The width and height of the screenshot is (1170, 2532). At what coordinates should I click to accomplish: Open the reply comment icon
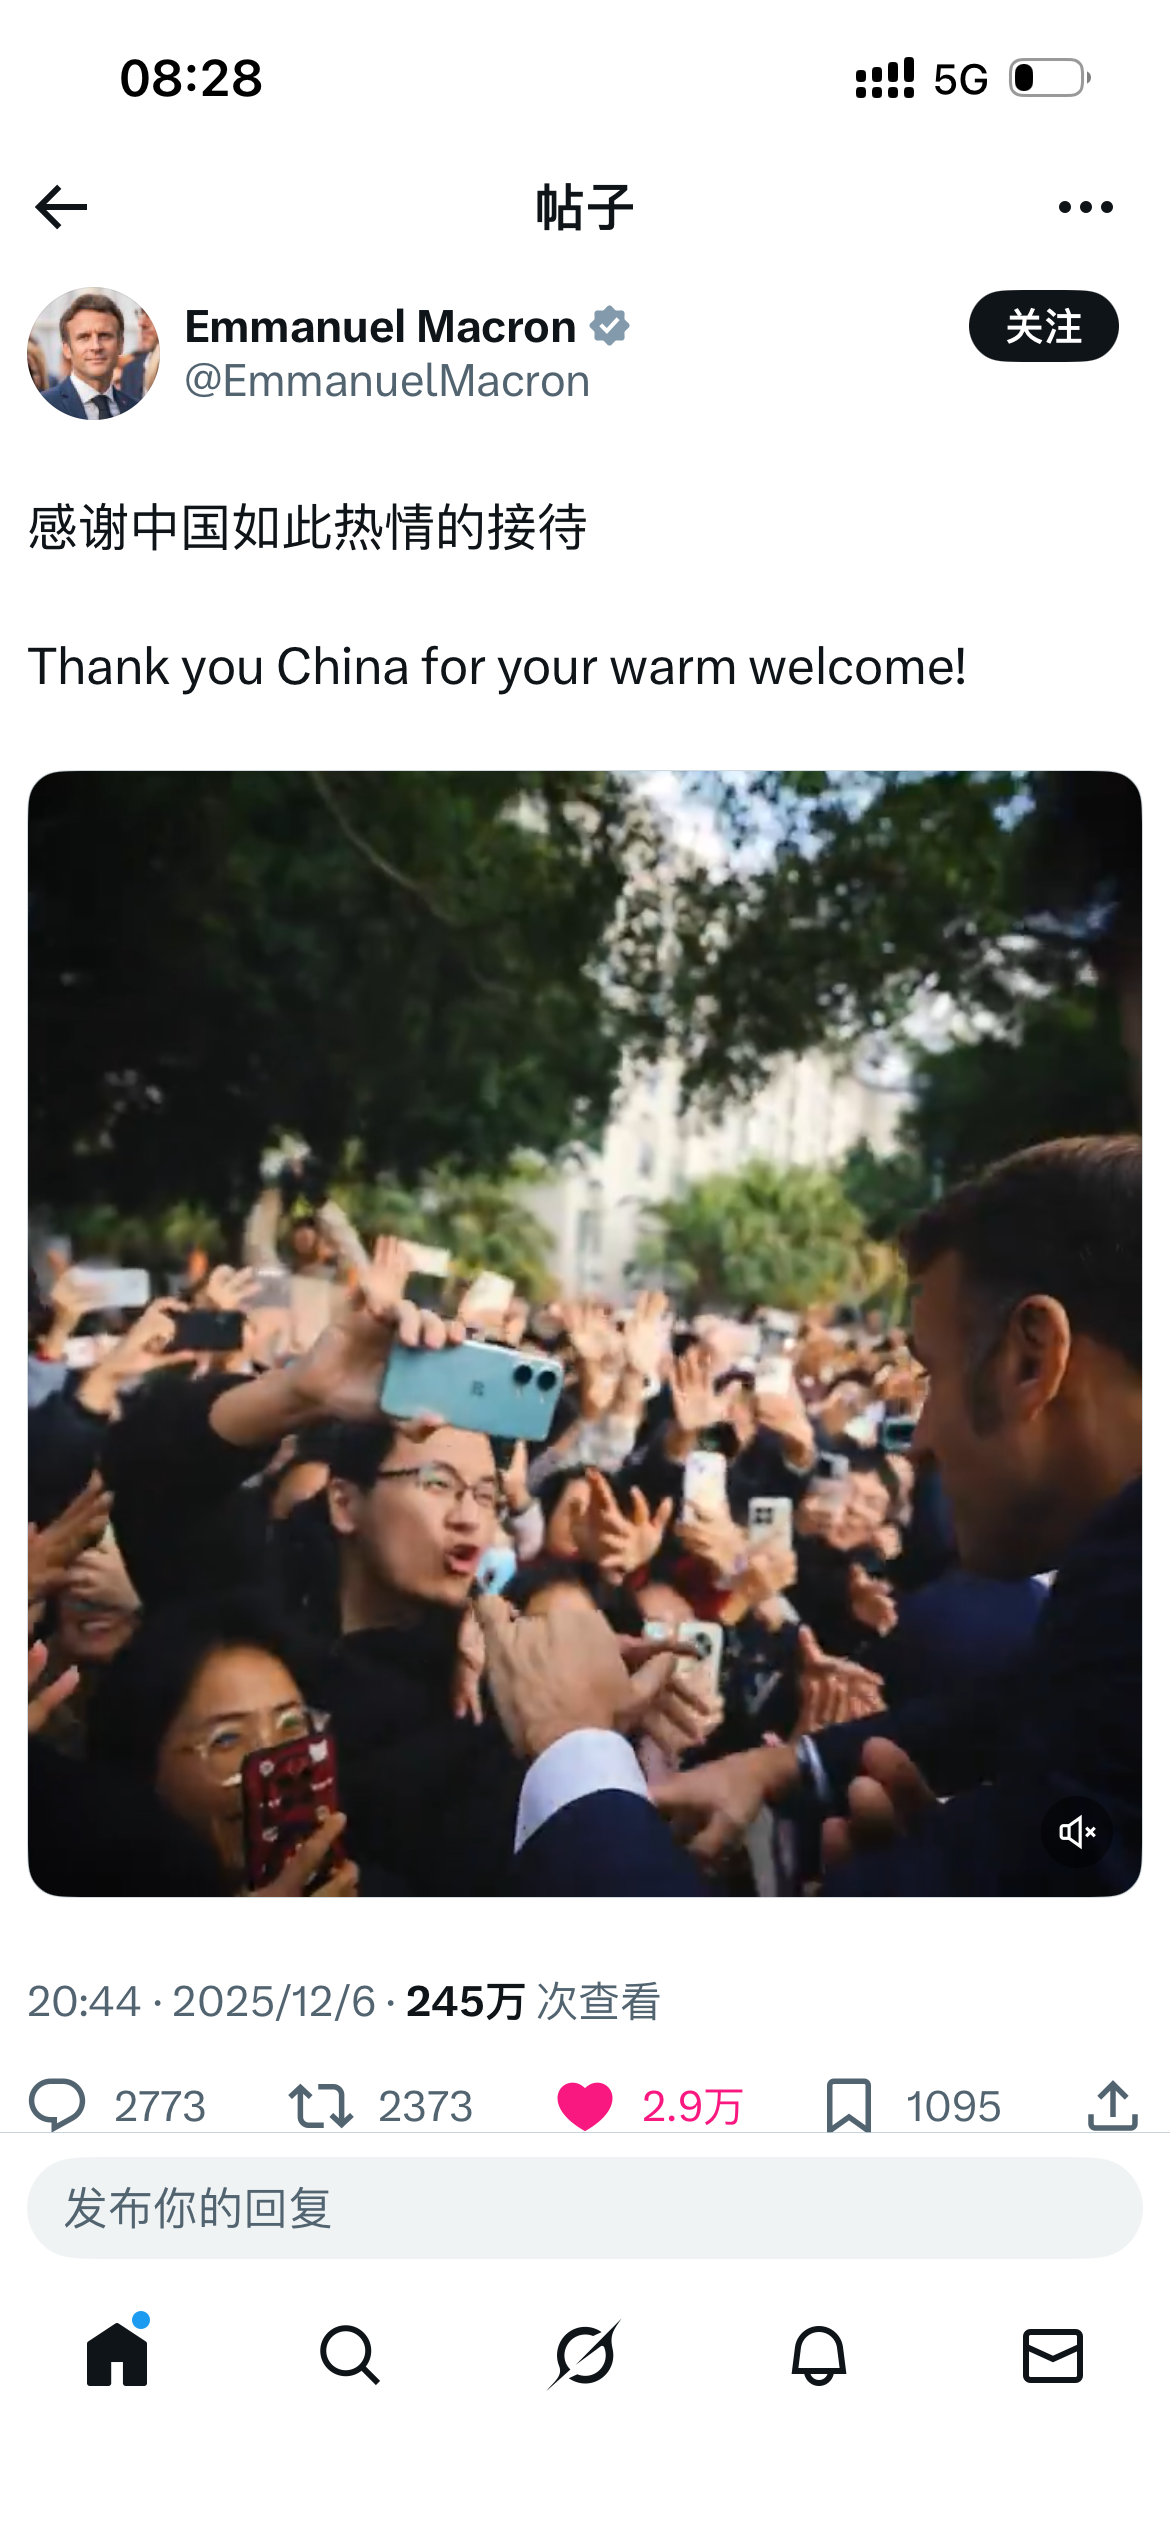tap(57, 2105)
